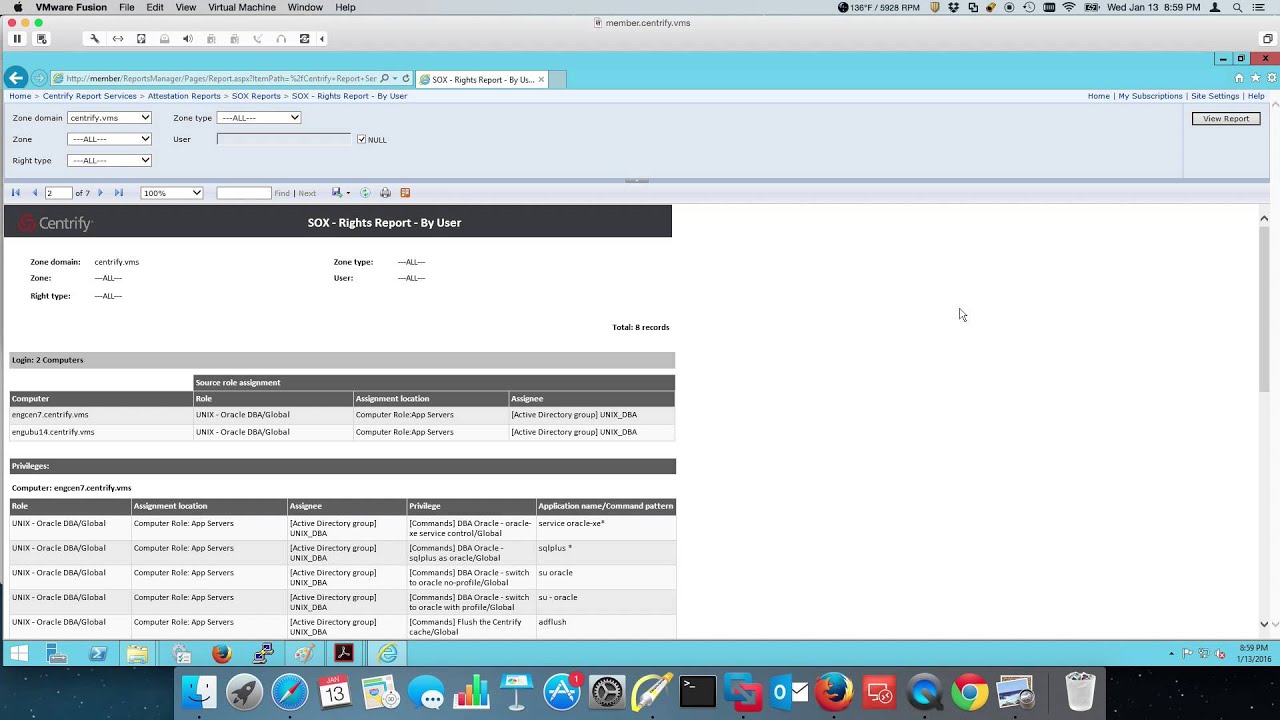Open SOX Reports breadcrumb link
Image resolution: width=1280 pixels, height=720 pixels.
coord(256,96)
